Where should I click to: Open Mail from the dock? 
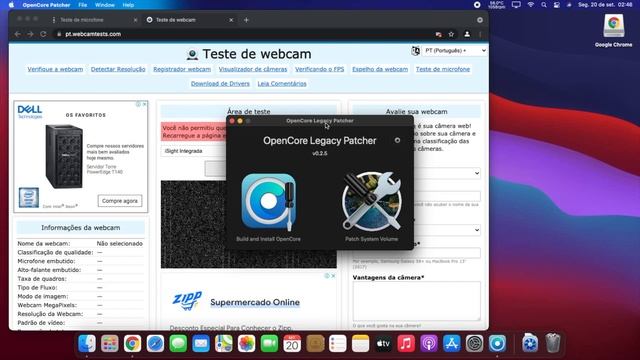(201, 344)
